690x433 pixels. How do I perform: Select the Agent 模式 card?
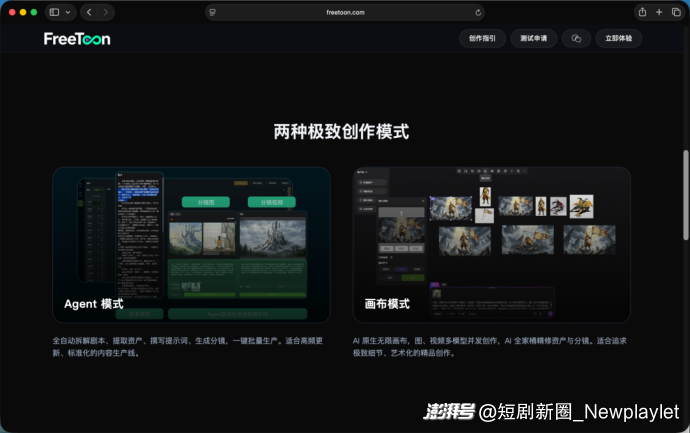coord(191,245)
